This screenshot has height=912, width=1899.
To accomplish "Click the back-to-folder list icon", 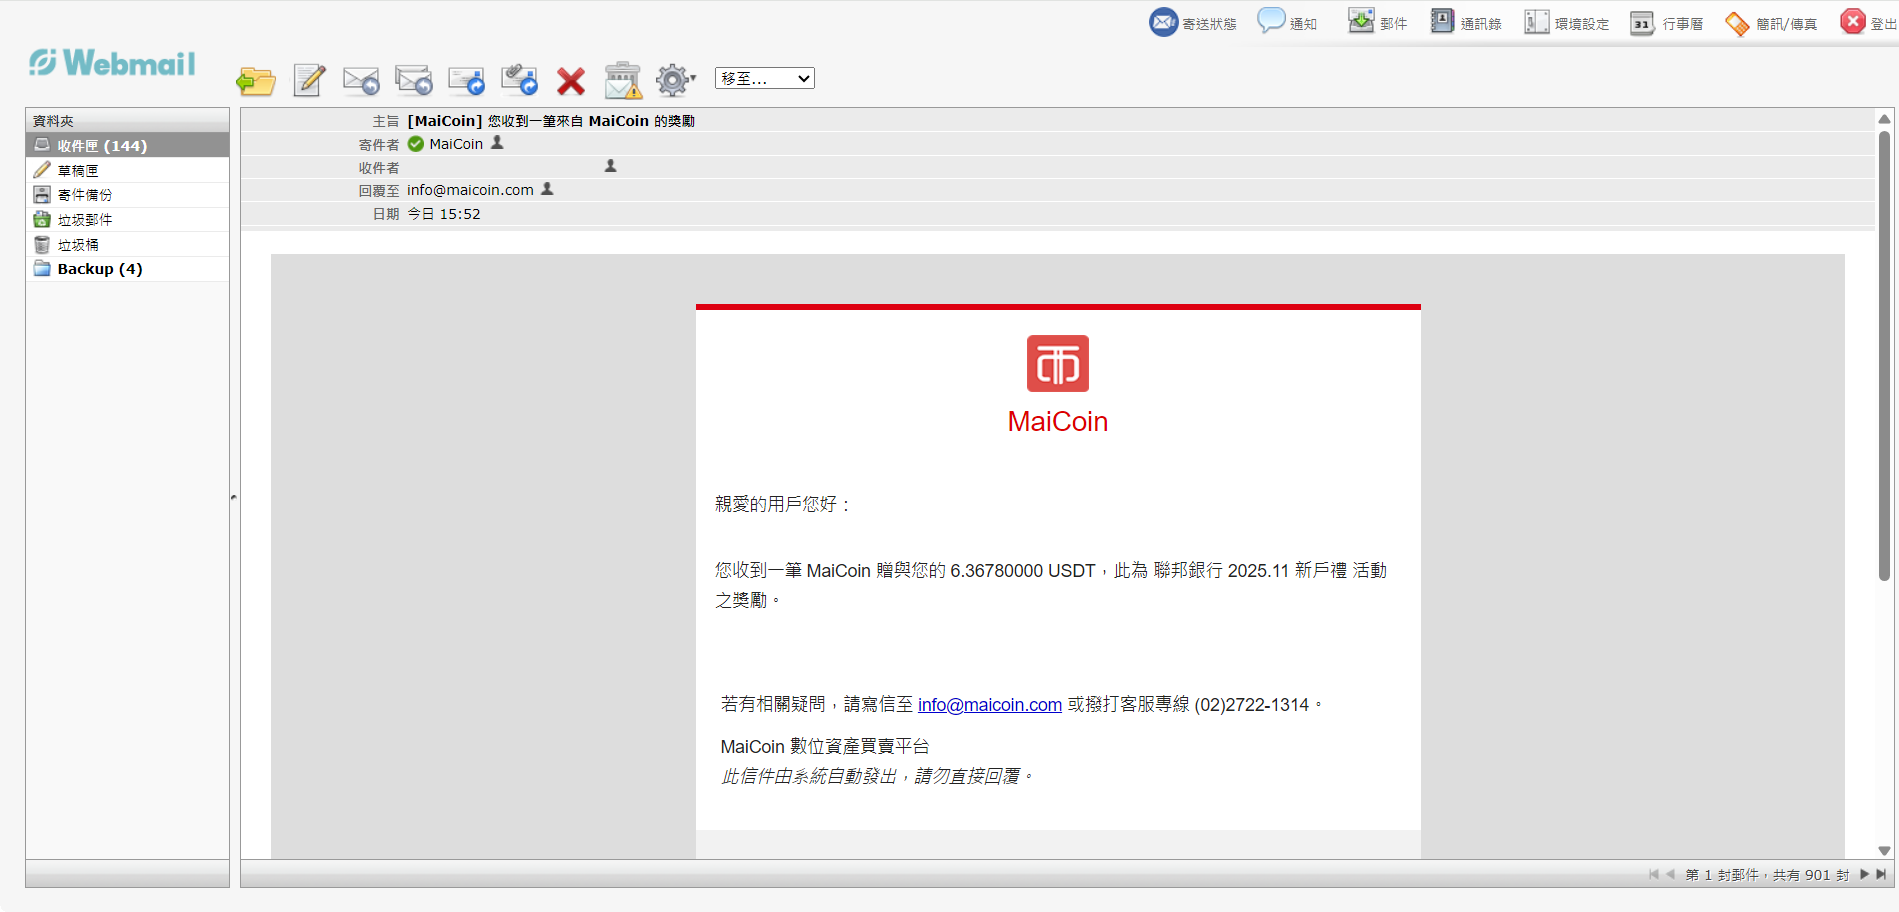I will click(x=256, y=80).
